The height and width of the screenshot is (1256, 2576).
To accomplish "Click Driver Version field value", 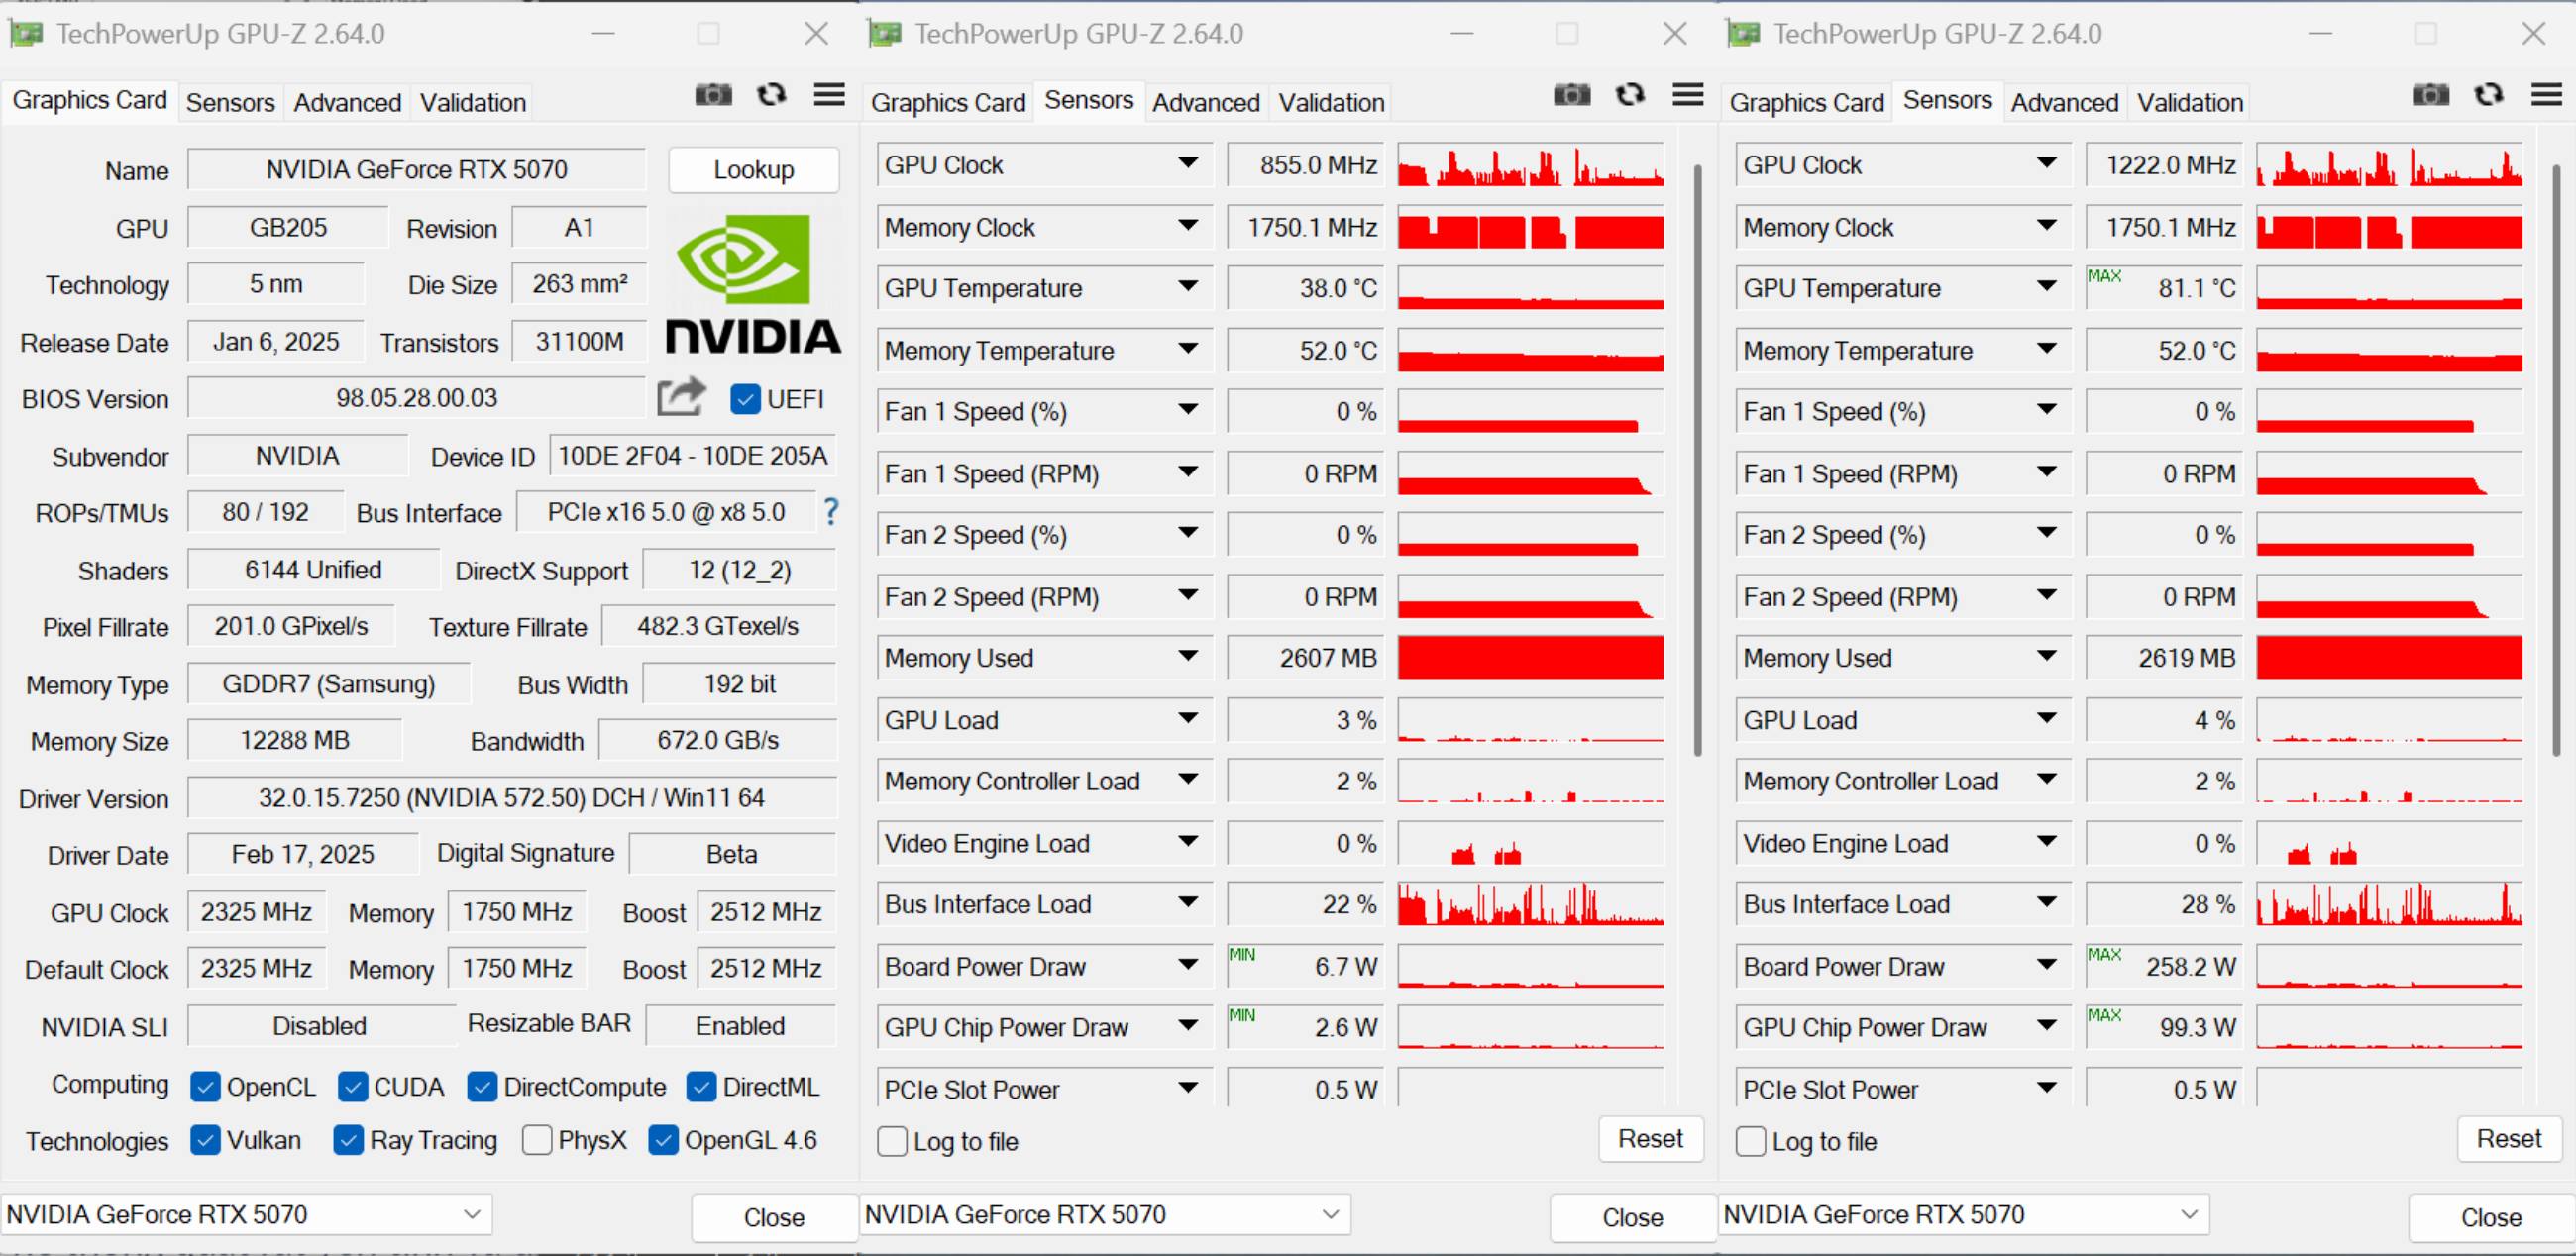I will click(511, 797).
